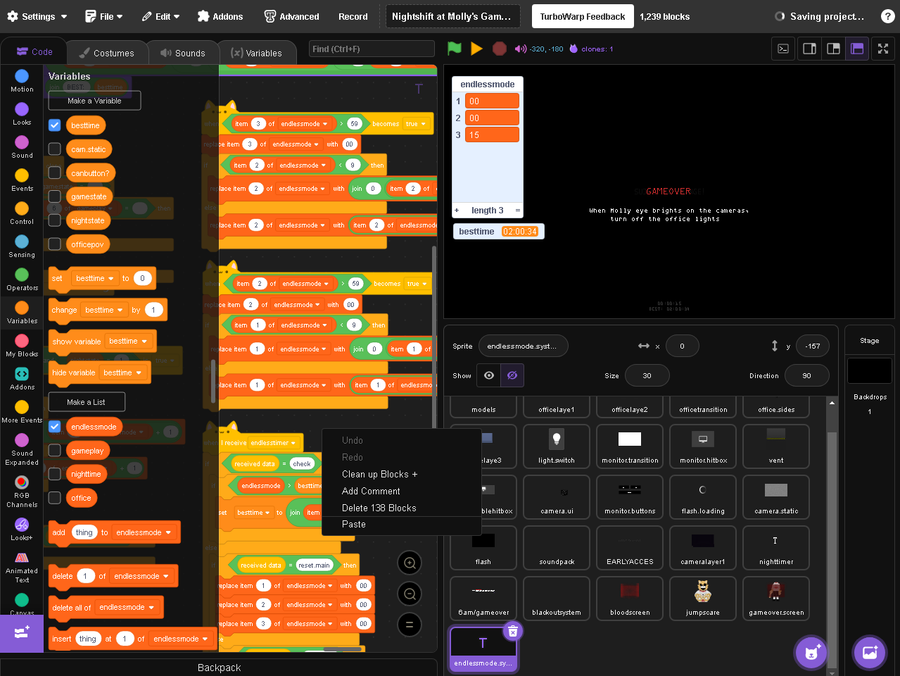Toggle the mute speaker icon above stage
This screenshot has height=676, width=900.
click(x=521, y=49)
